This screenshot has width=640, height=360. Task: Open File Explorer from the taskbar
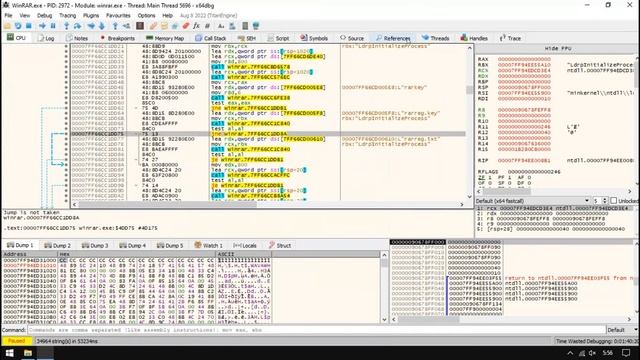pos(28,353)
